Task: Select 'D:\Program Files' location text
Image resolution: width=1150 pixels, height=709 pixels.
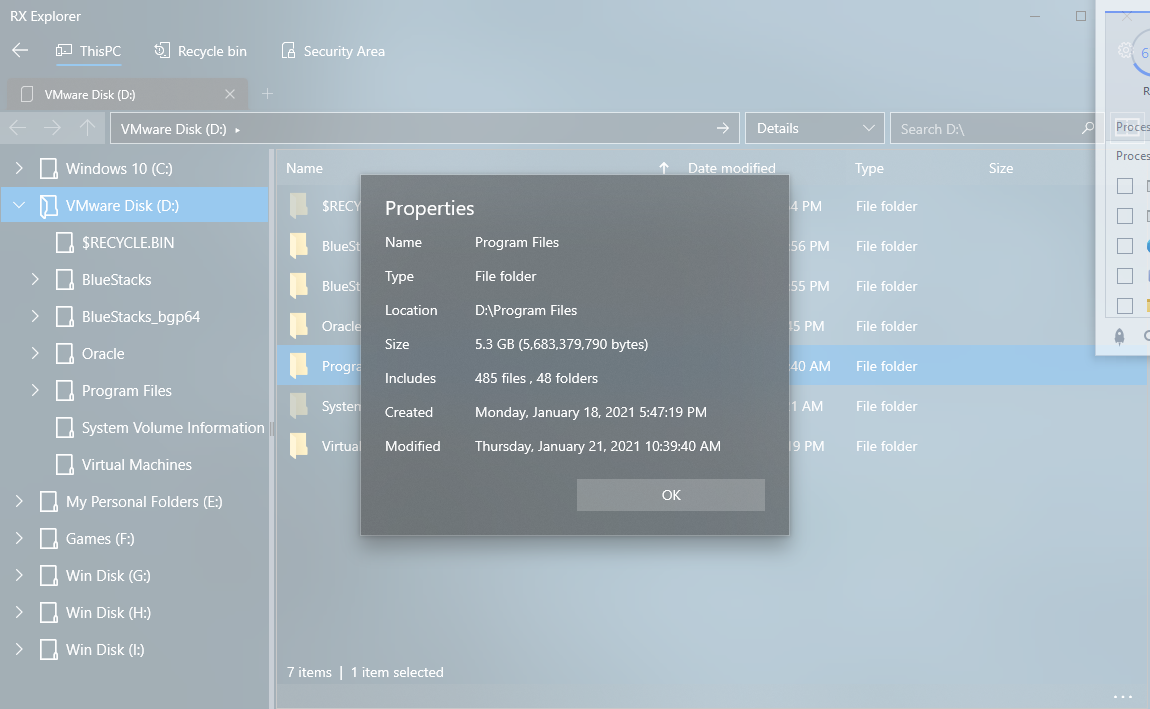Action: coord(526,310)
